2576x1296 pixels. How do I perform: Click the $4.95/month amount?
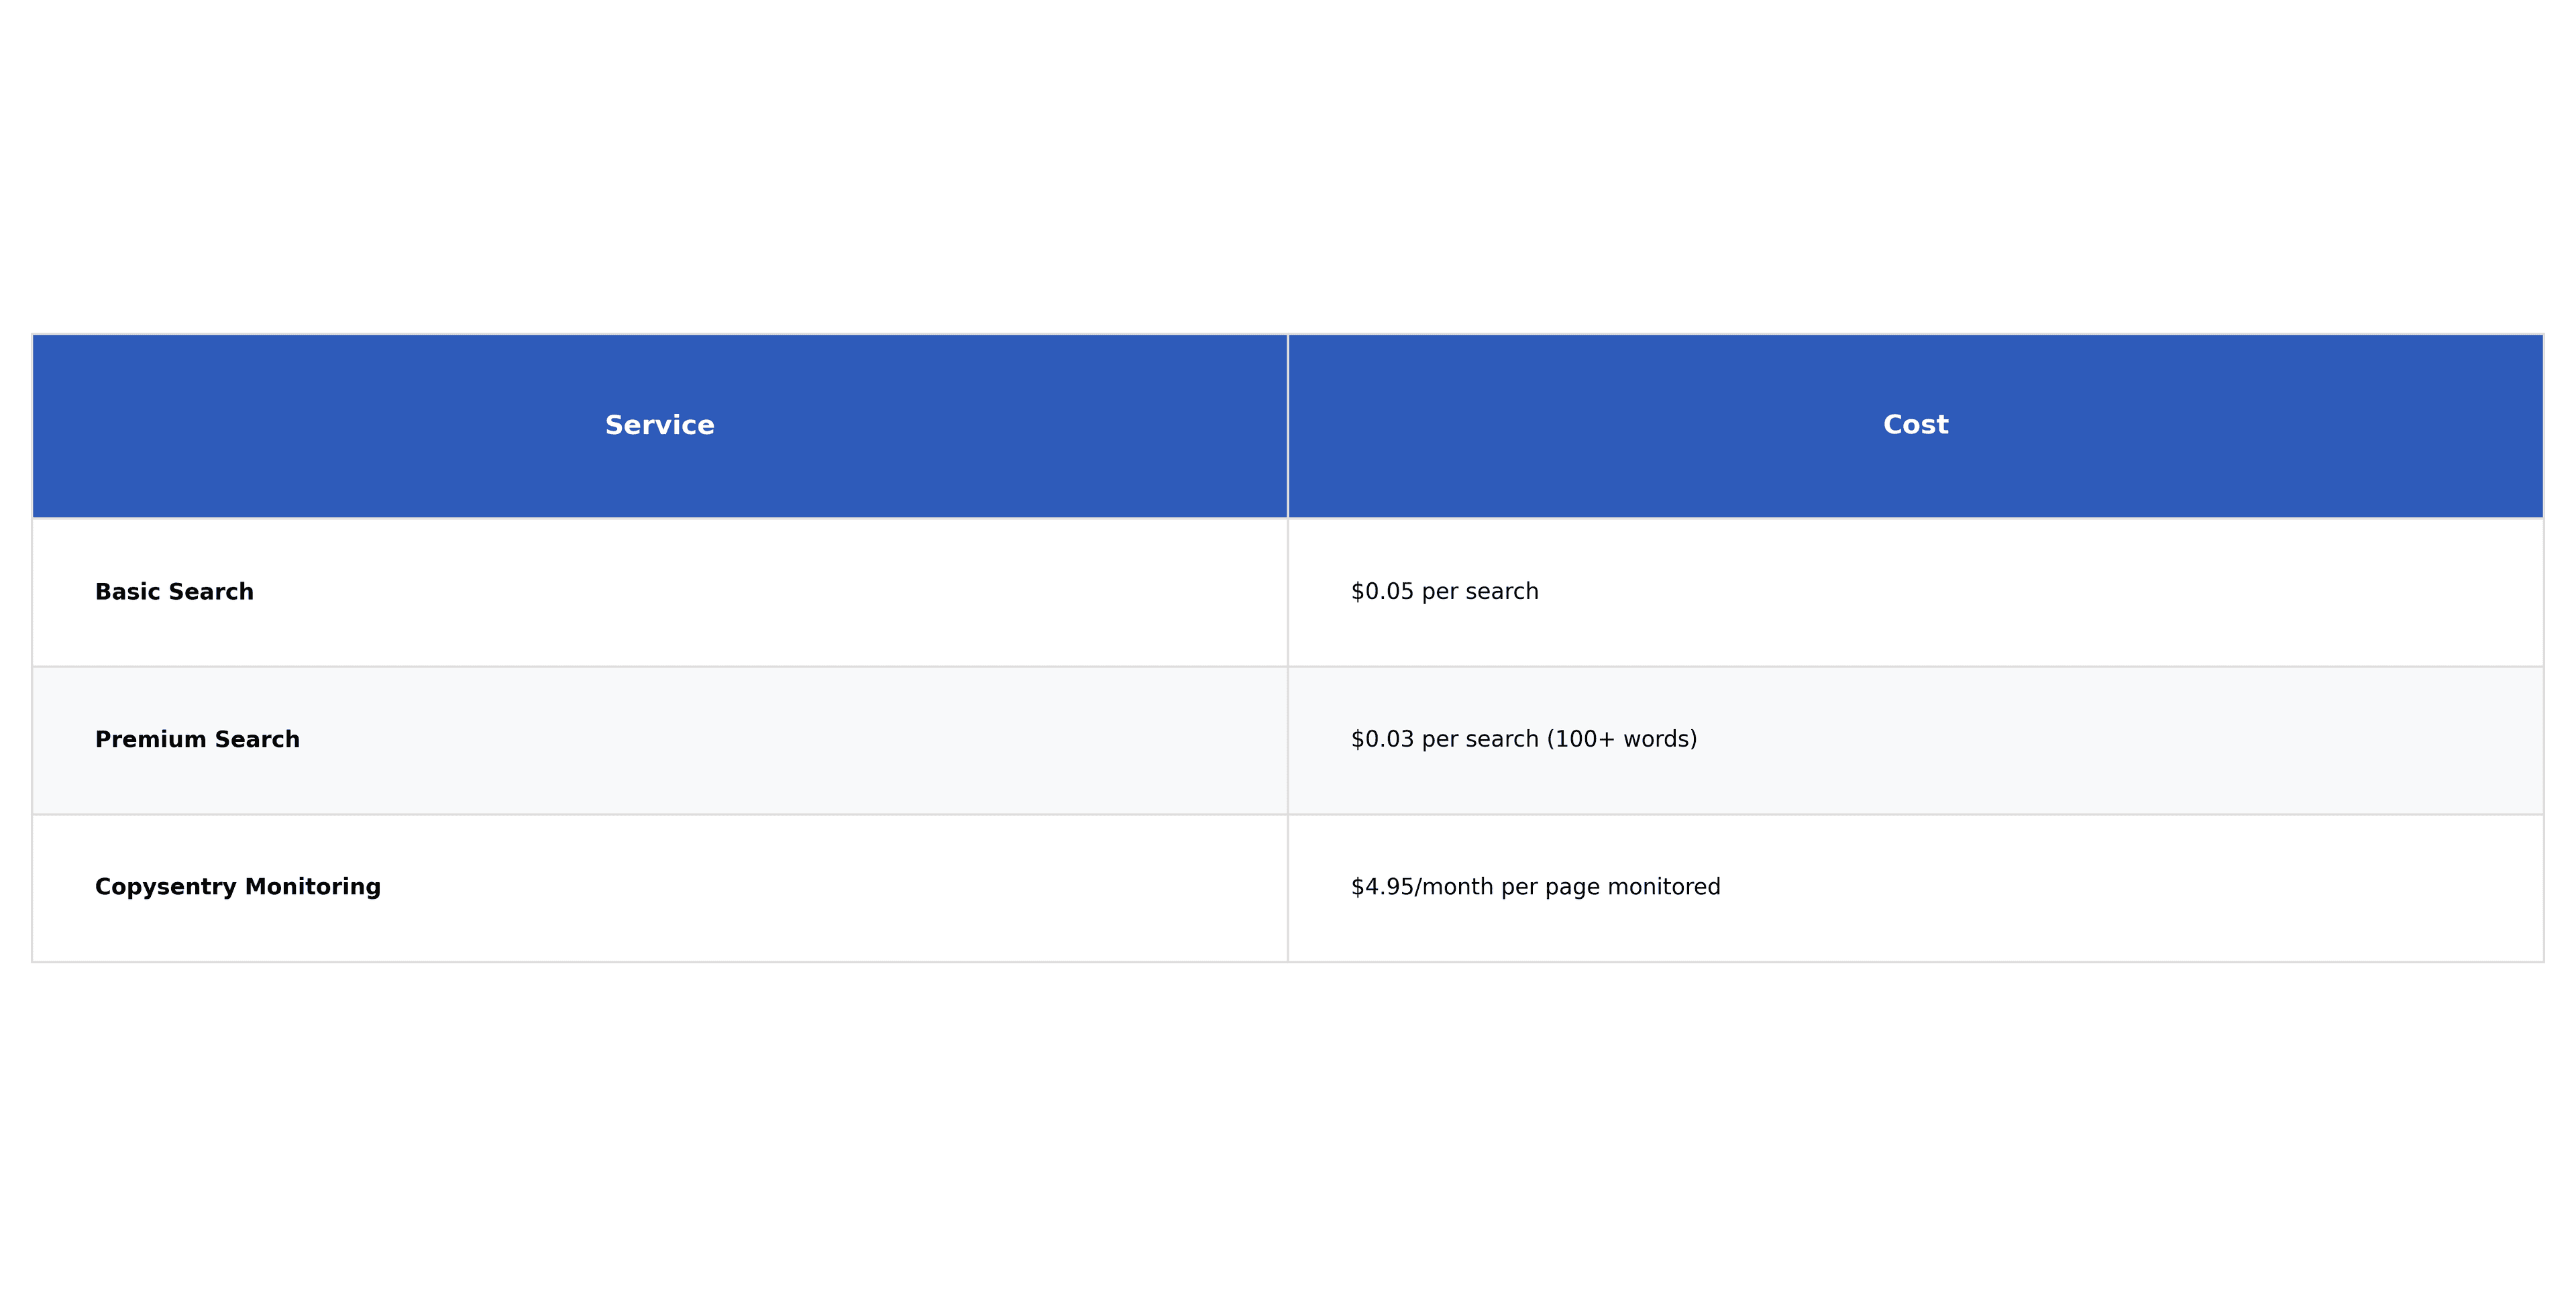1421,887
